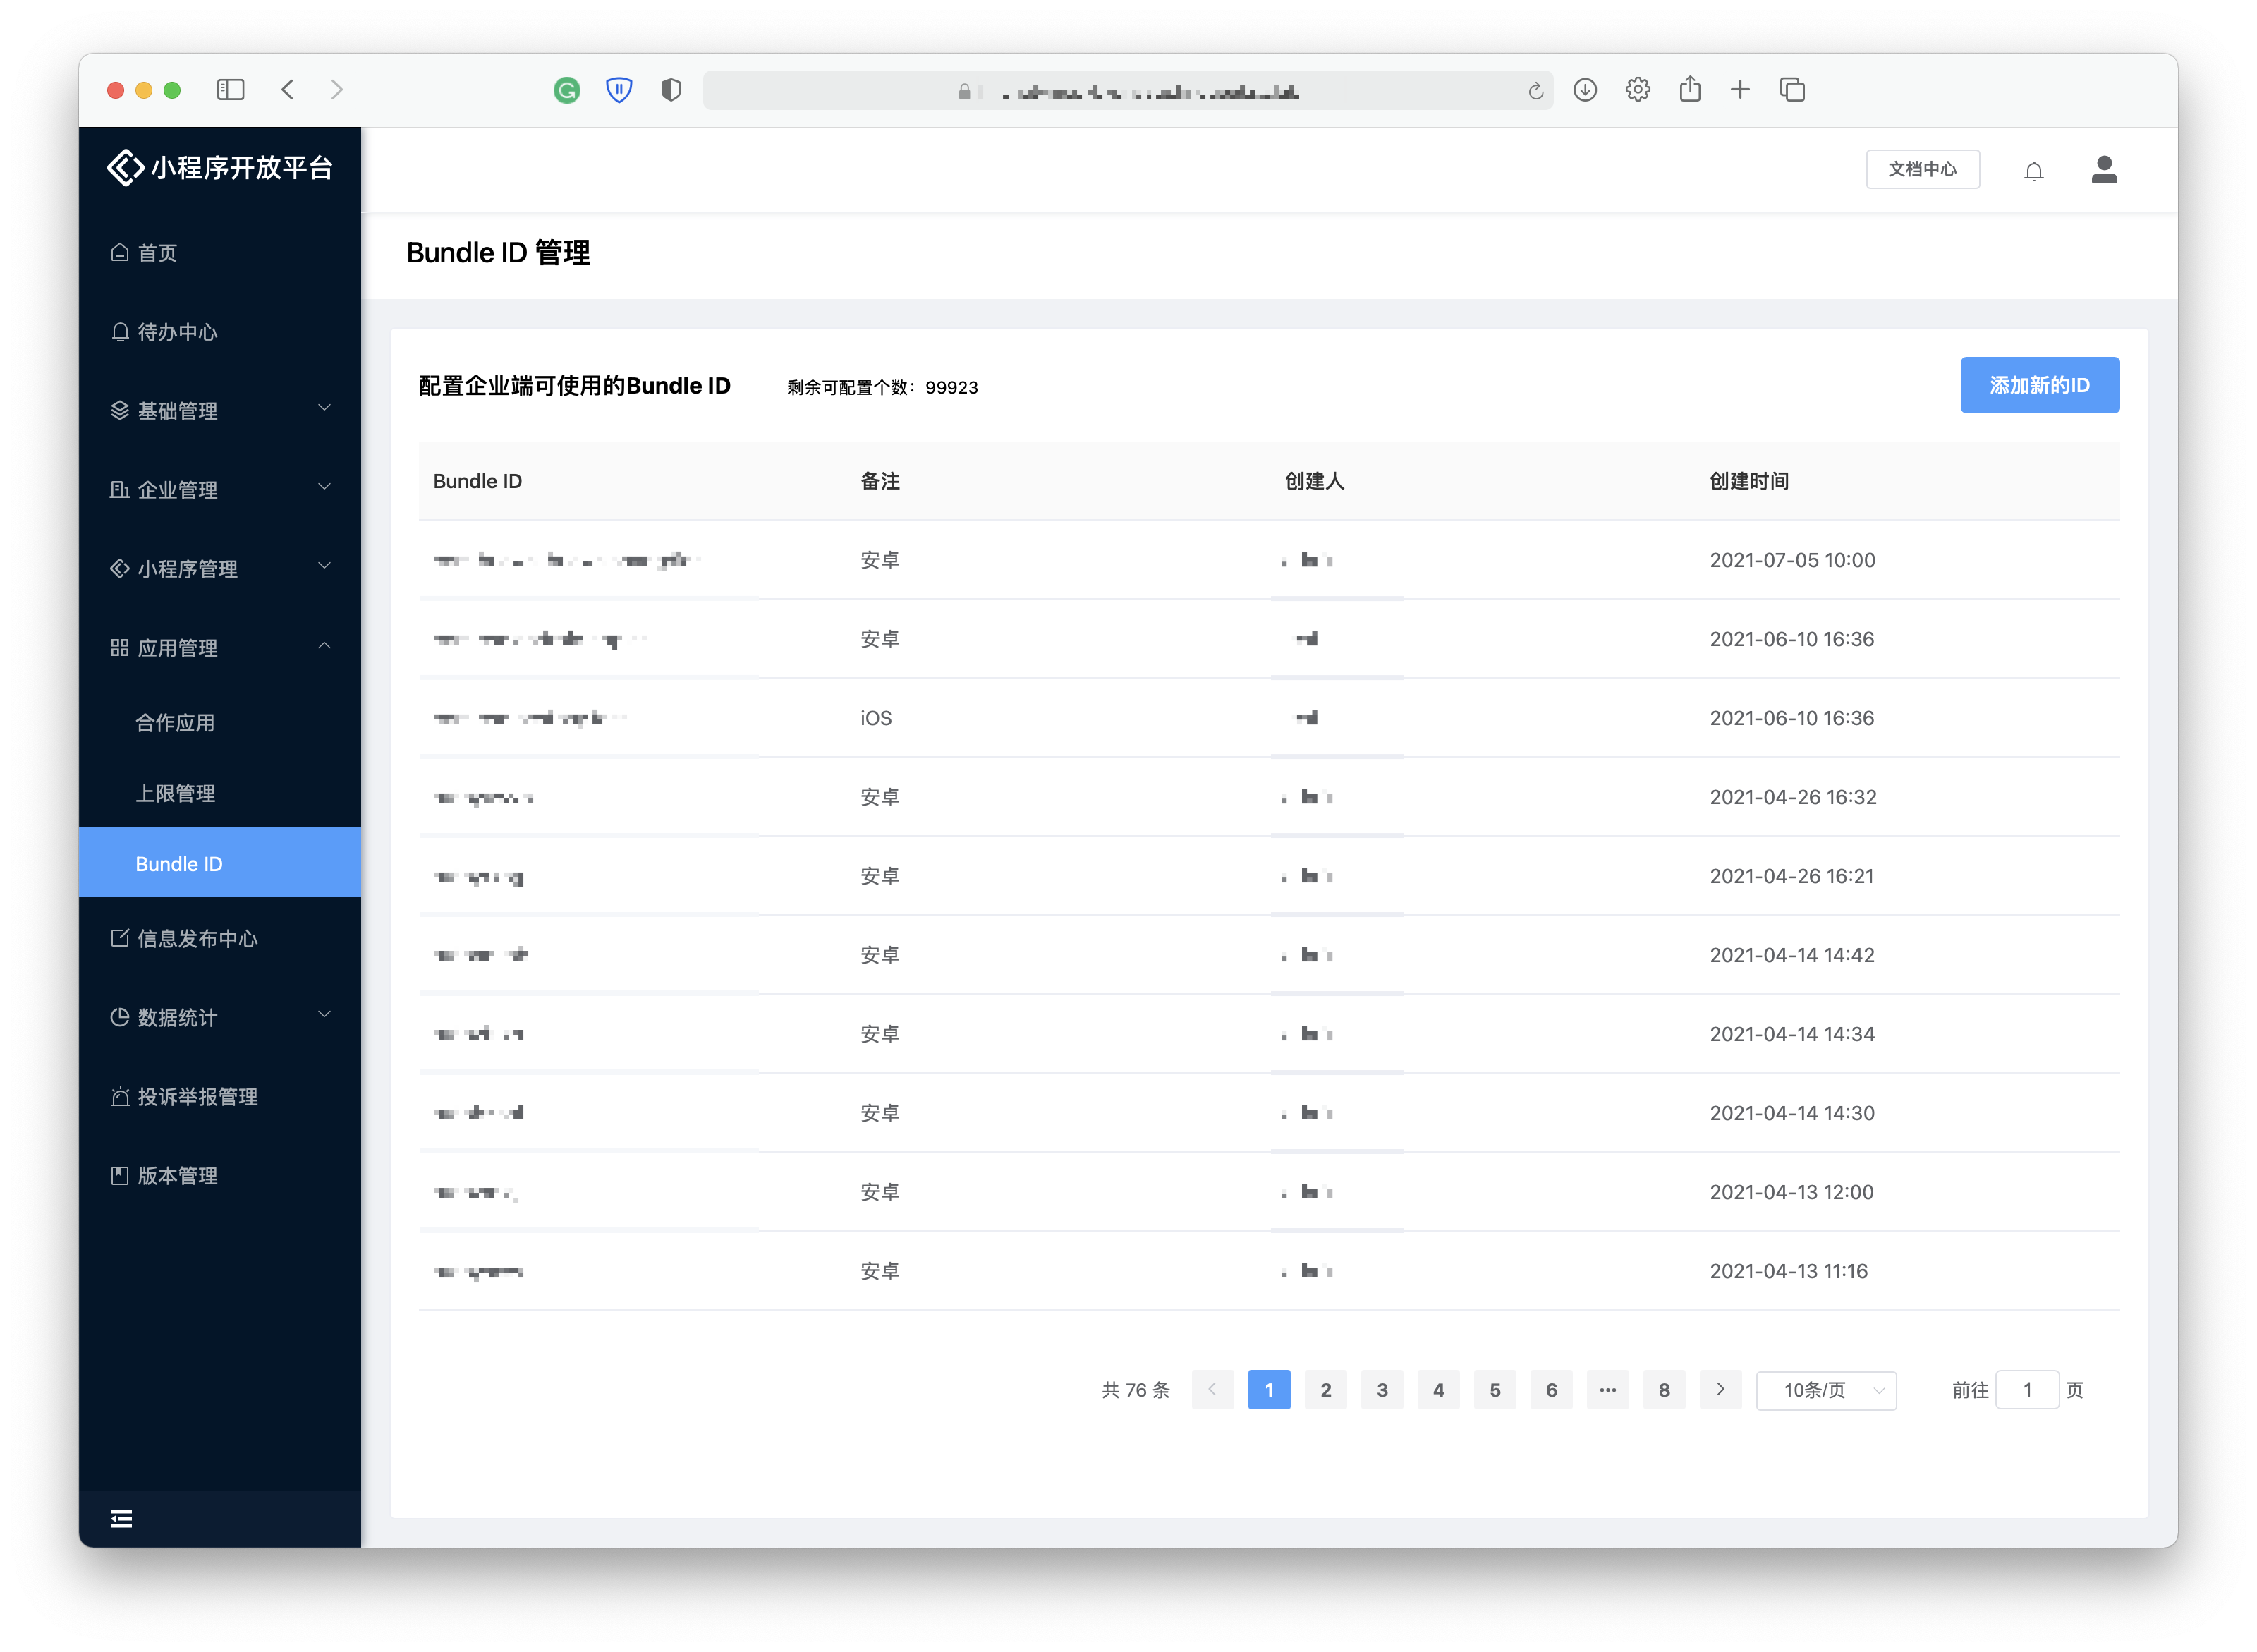Toggle the Safari sidebar icon
The width and height of the screenshot is (2257, 1652).
pos(230,90)
